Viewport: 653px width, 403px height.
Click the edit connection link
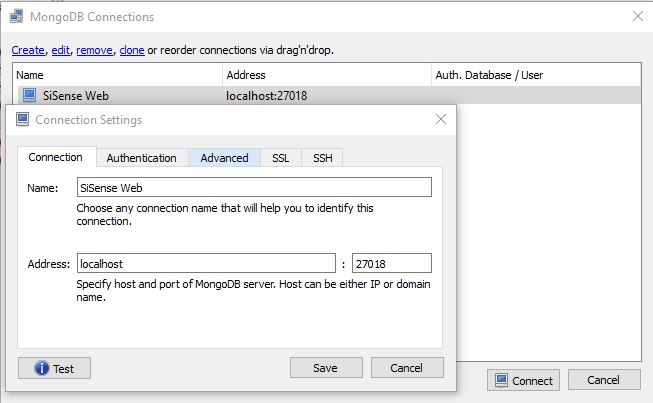[60, 50]
